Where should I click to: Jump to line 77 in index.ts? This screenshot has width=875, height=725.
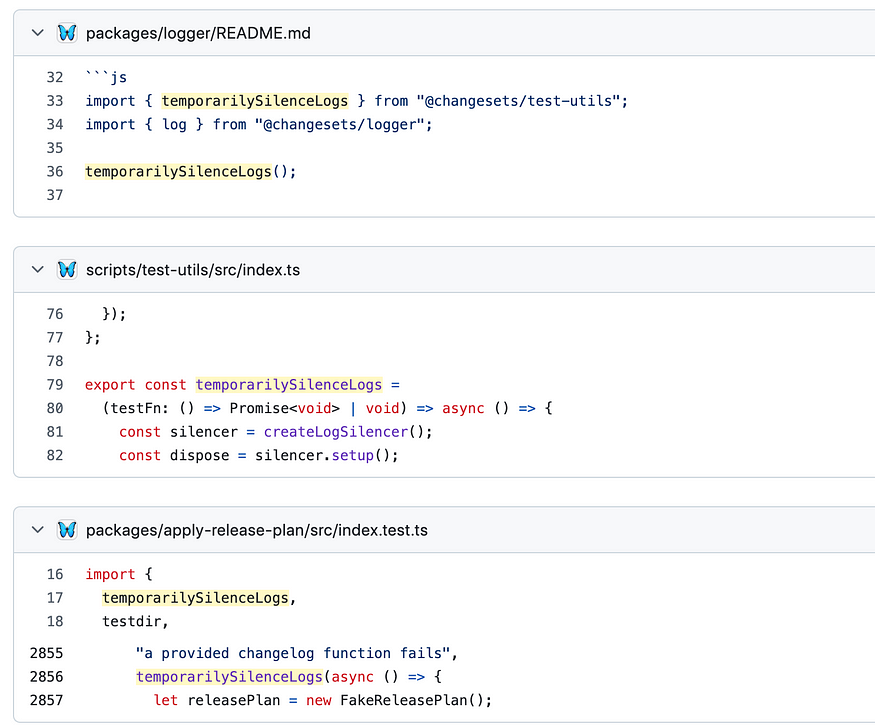pyautogui.click(x=55, y=337)
